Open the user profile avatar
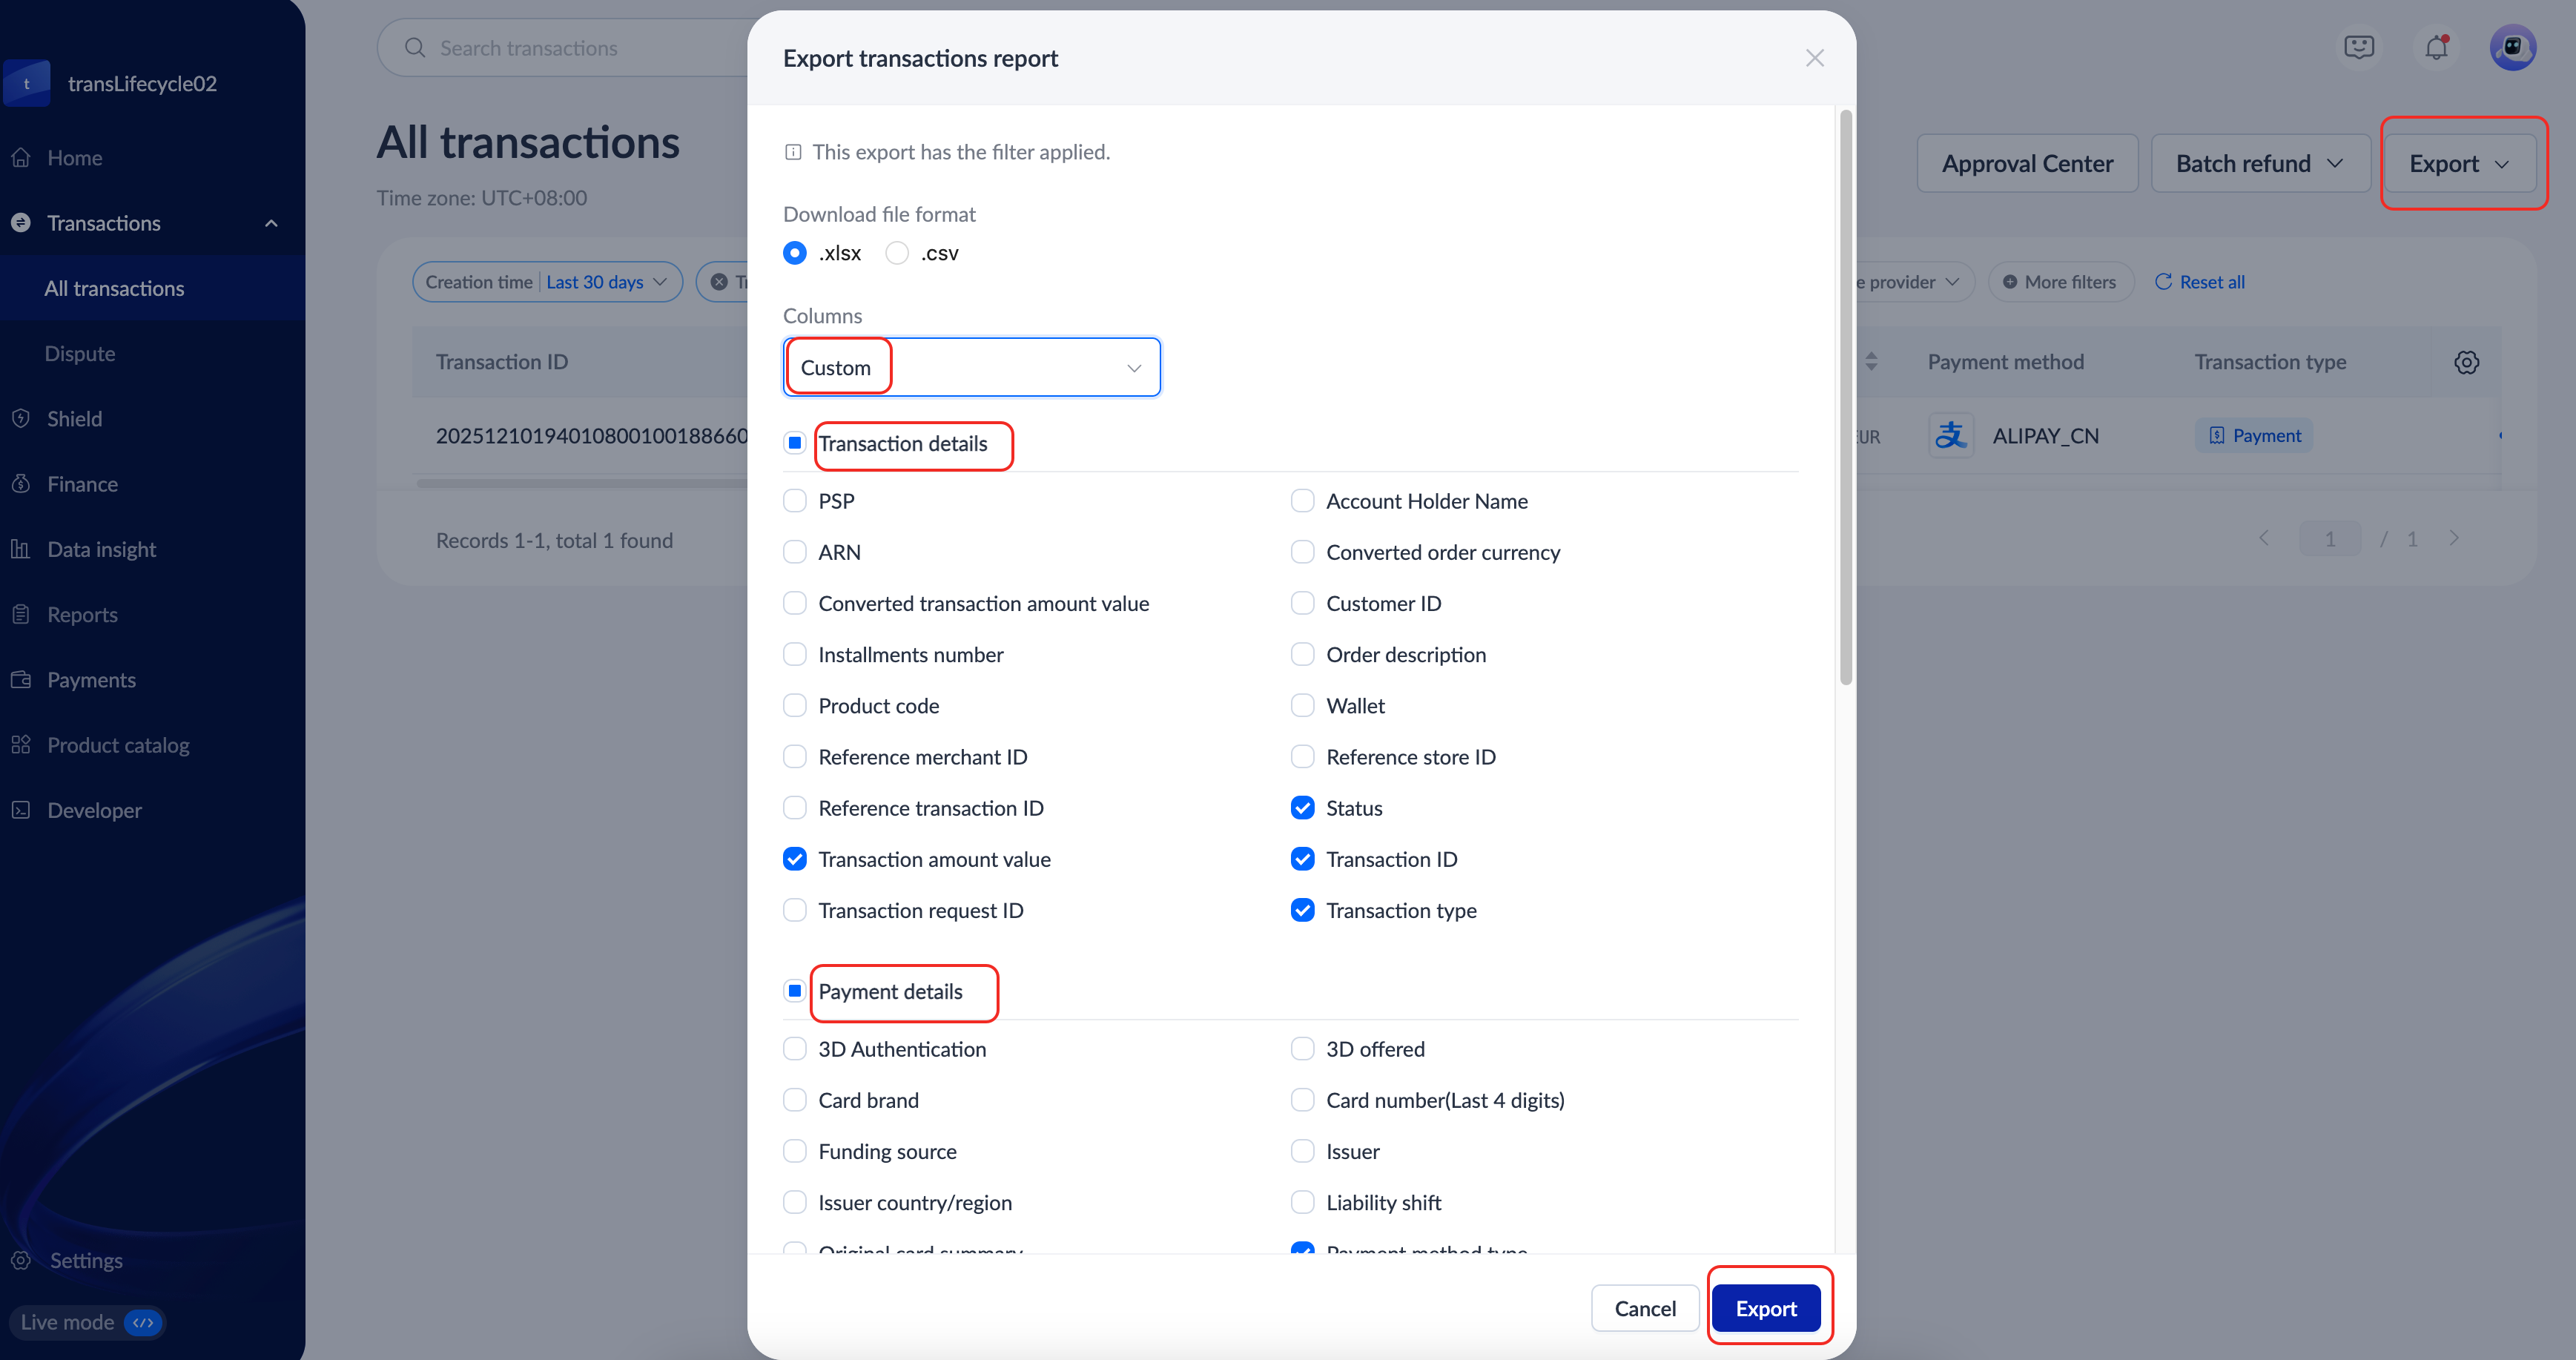Viewport: 2576px width, 1360px height. [x=2512, y=47]
